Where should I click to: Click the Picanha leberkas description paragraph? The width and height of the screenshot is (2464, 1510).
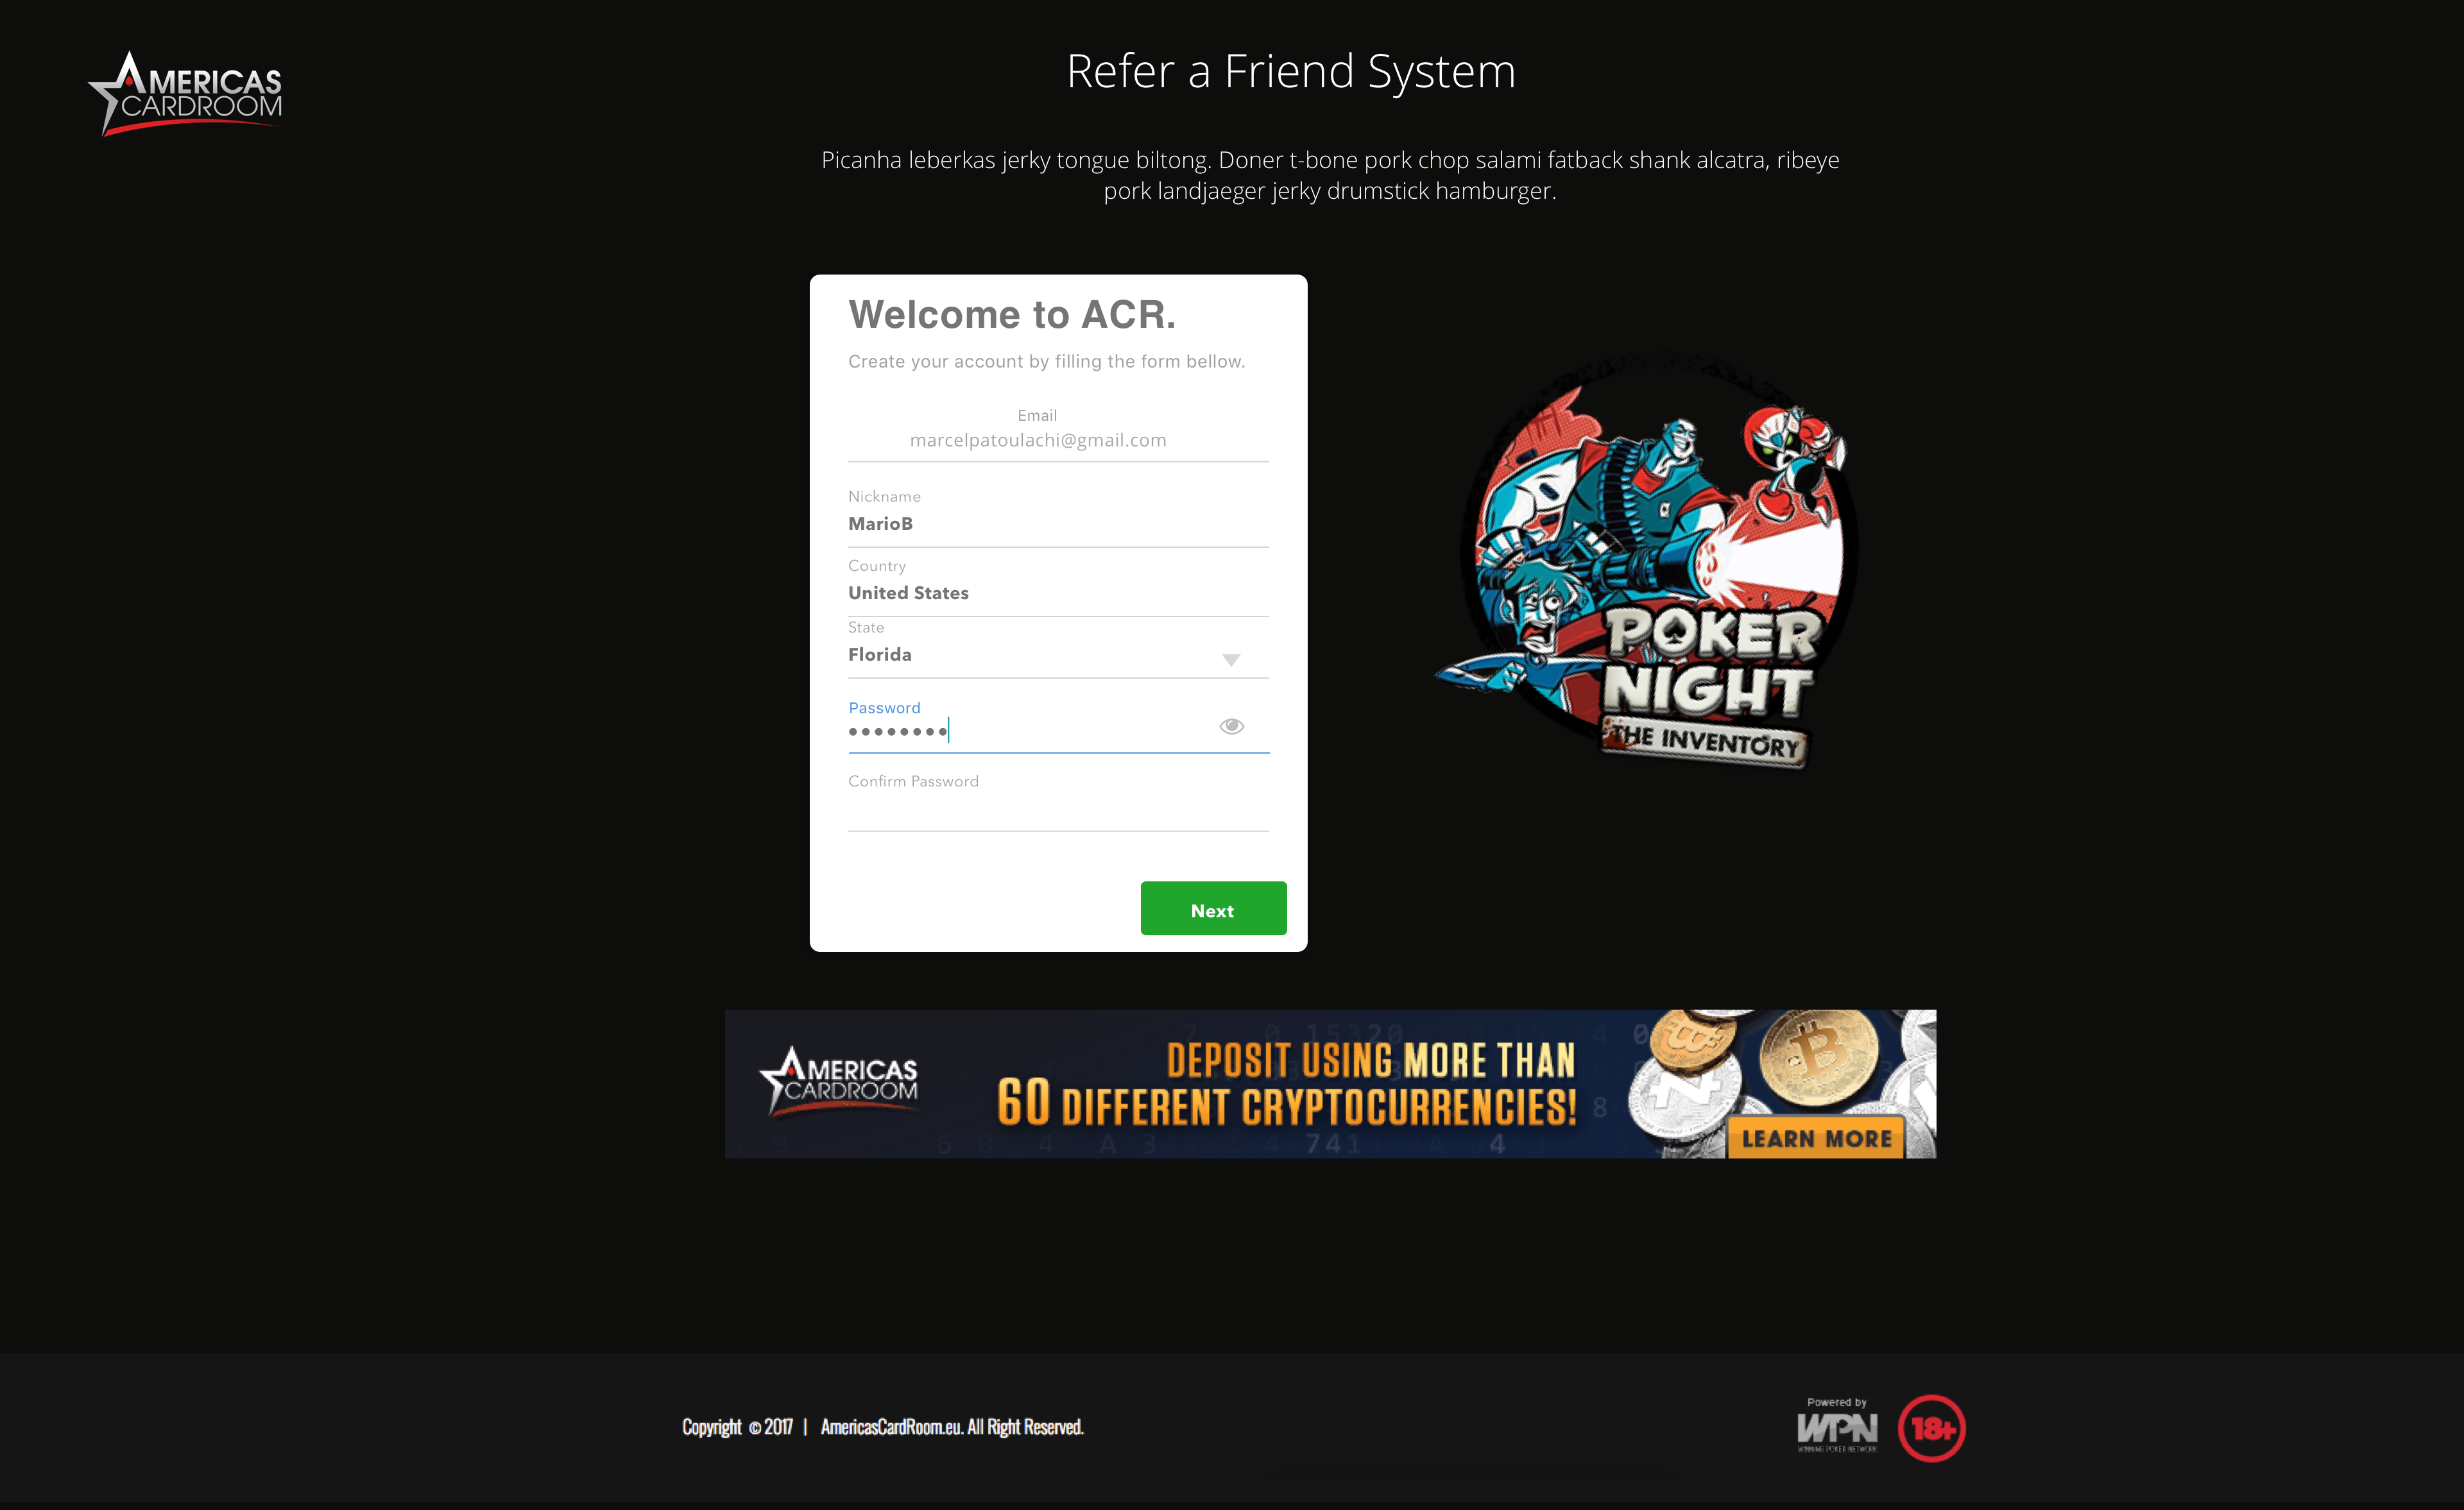pyautogui.click(x=1330, y=175)
